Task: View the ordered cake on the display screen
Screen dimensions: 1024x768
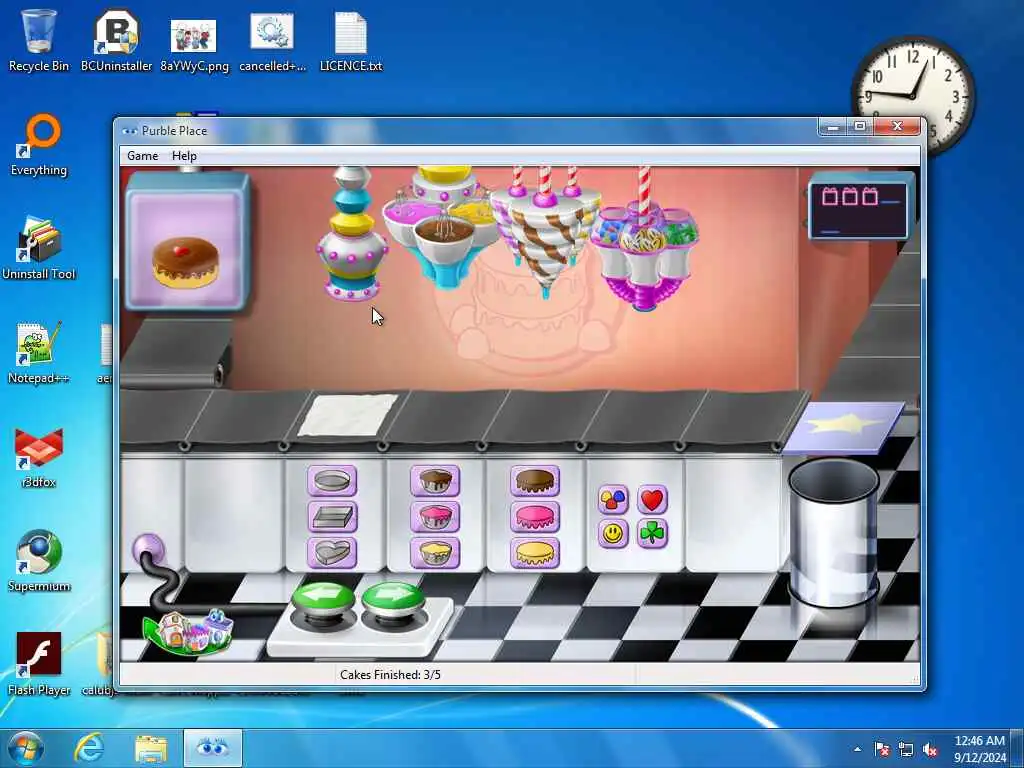Action: [x=187, y=242]
